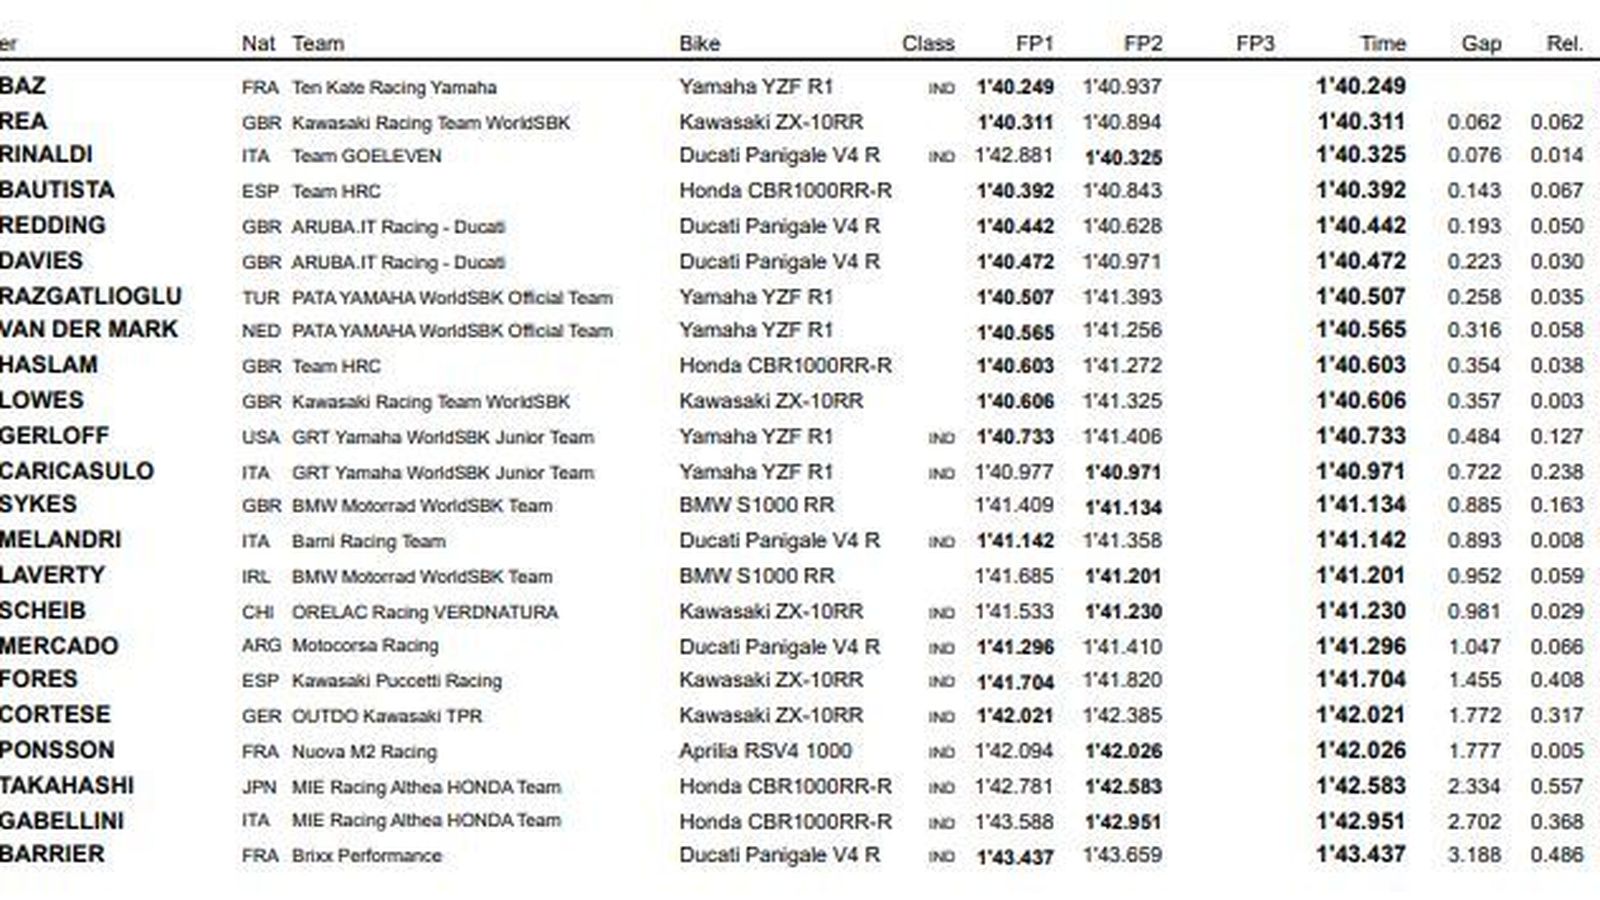
Task: Select rider name BAZ
Action: [23, 86]
